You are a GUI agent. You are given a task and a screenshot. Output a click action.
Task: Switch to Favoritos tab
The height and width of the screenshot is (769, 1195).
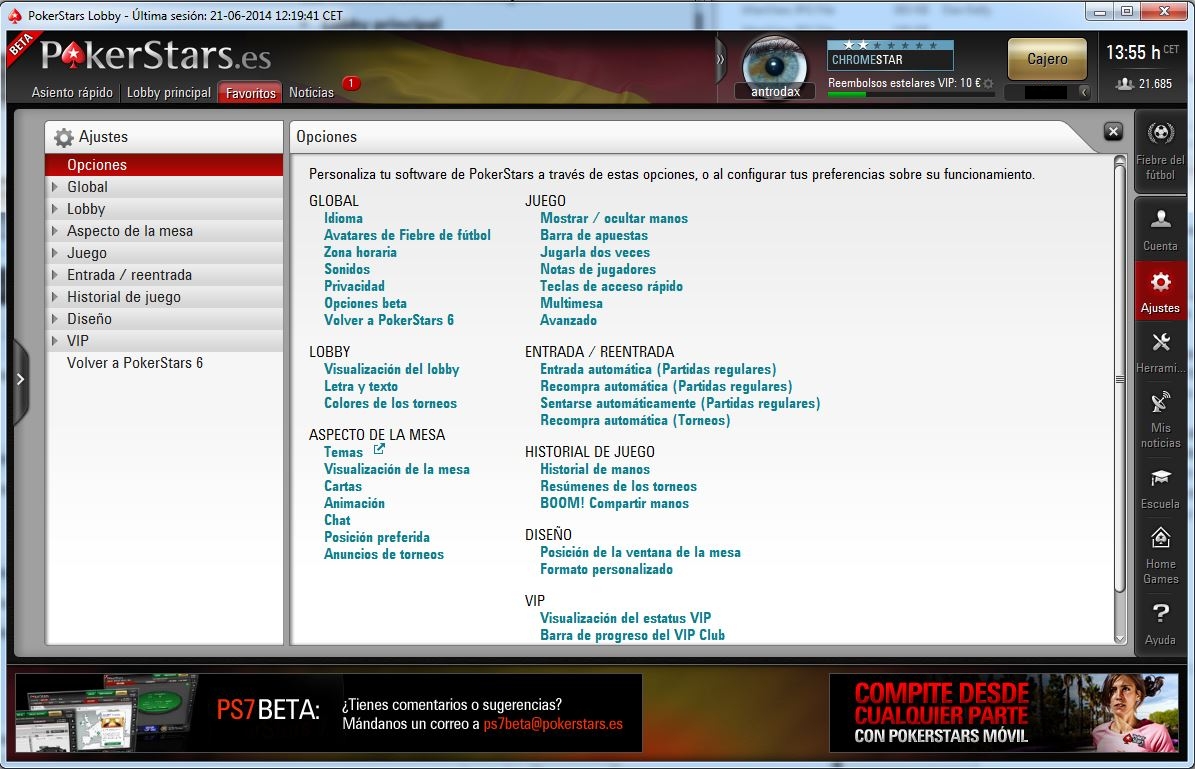(x=250, y=92)
